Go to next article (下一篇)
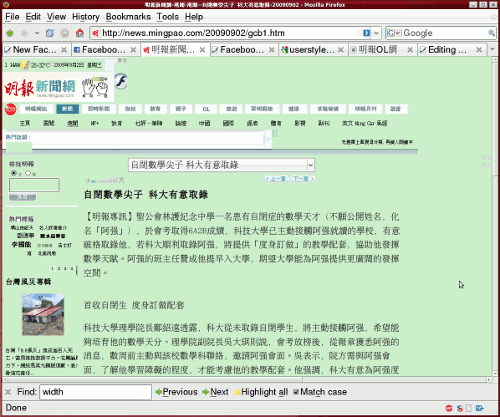The height and width of the screenshot is (417, 500). [302, 179]
